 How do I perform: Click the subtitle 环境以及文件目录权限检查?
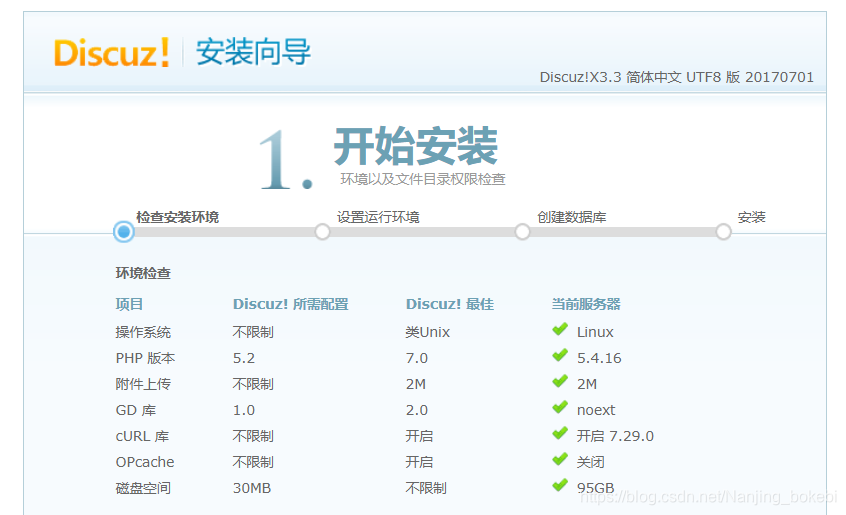[423, 179]
